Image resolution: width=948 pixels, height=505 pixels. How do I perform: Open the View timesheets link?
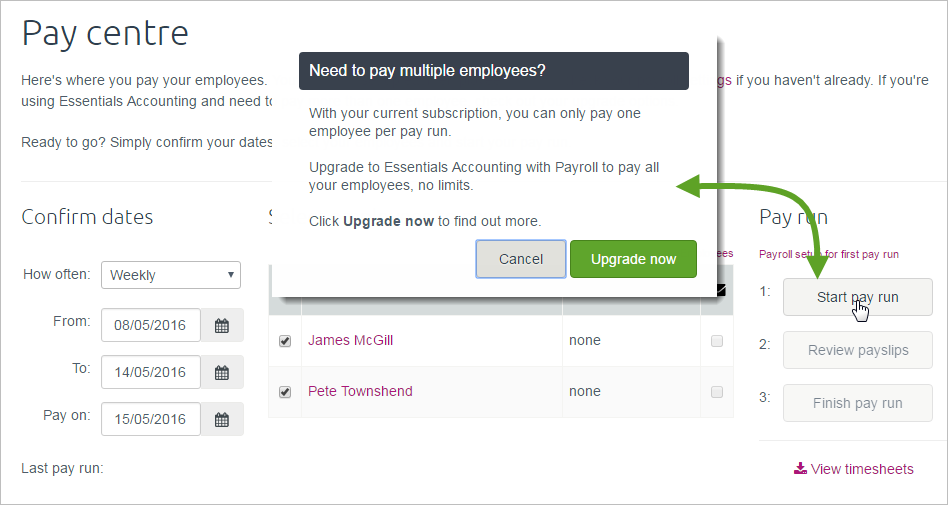tap(861, 468)
